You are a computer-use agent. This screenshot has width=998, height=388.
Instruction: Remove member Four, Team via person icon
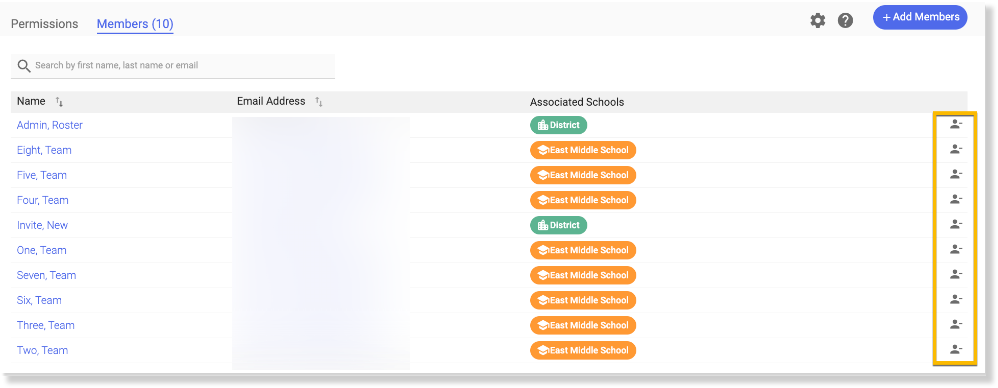pyautogui.click(x=955, y=199)
